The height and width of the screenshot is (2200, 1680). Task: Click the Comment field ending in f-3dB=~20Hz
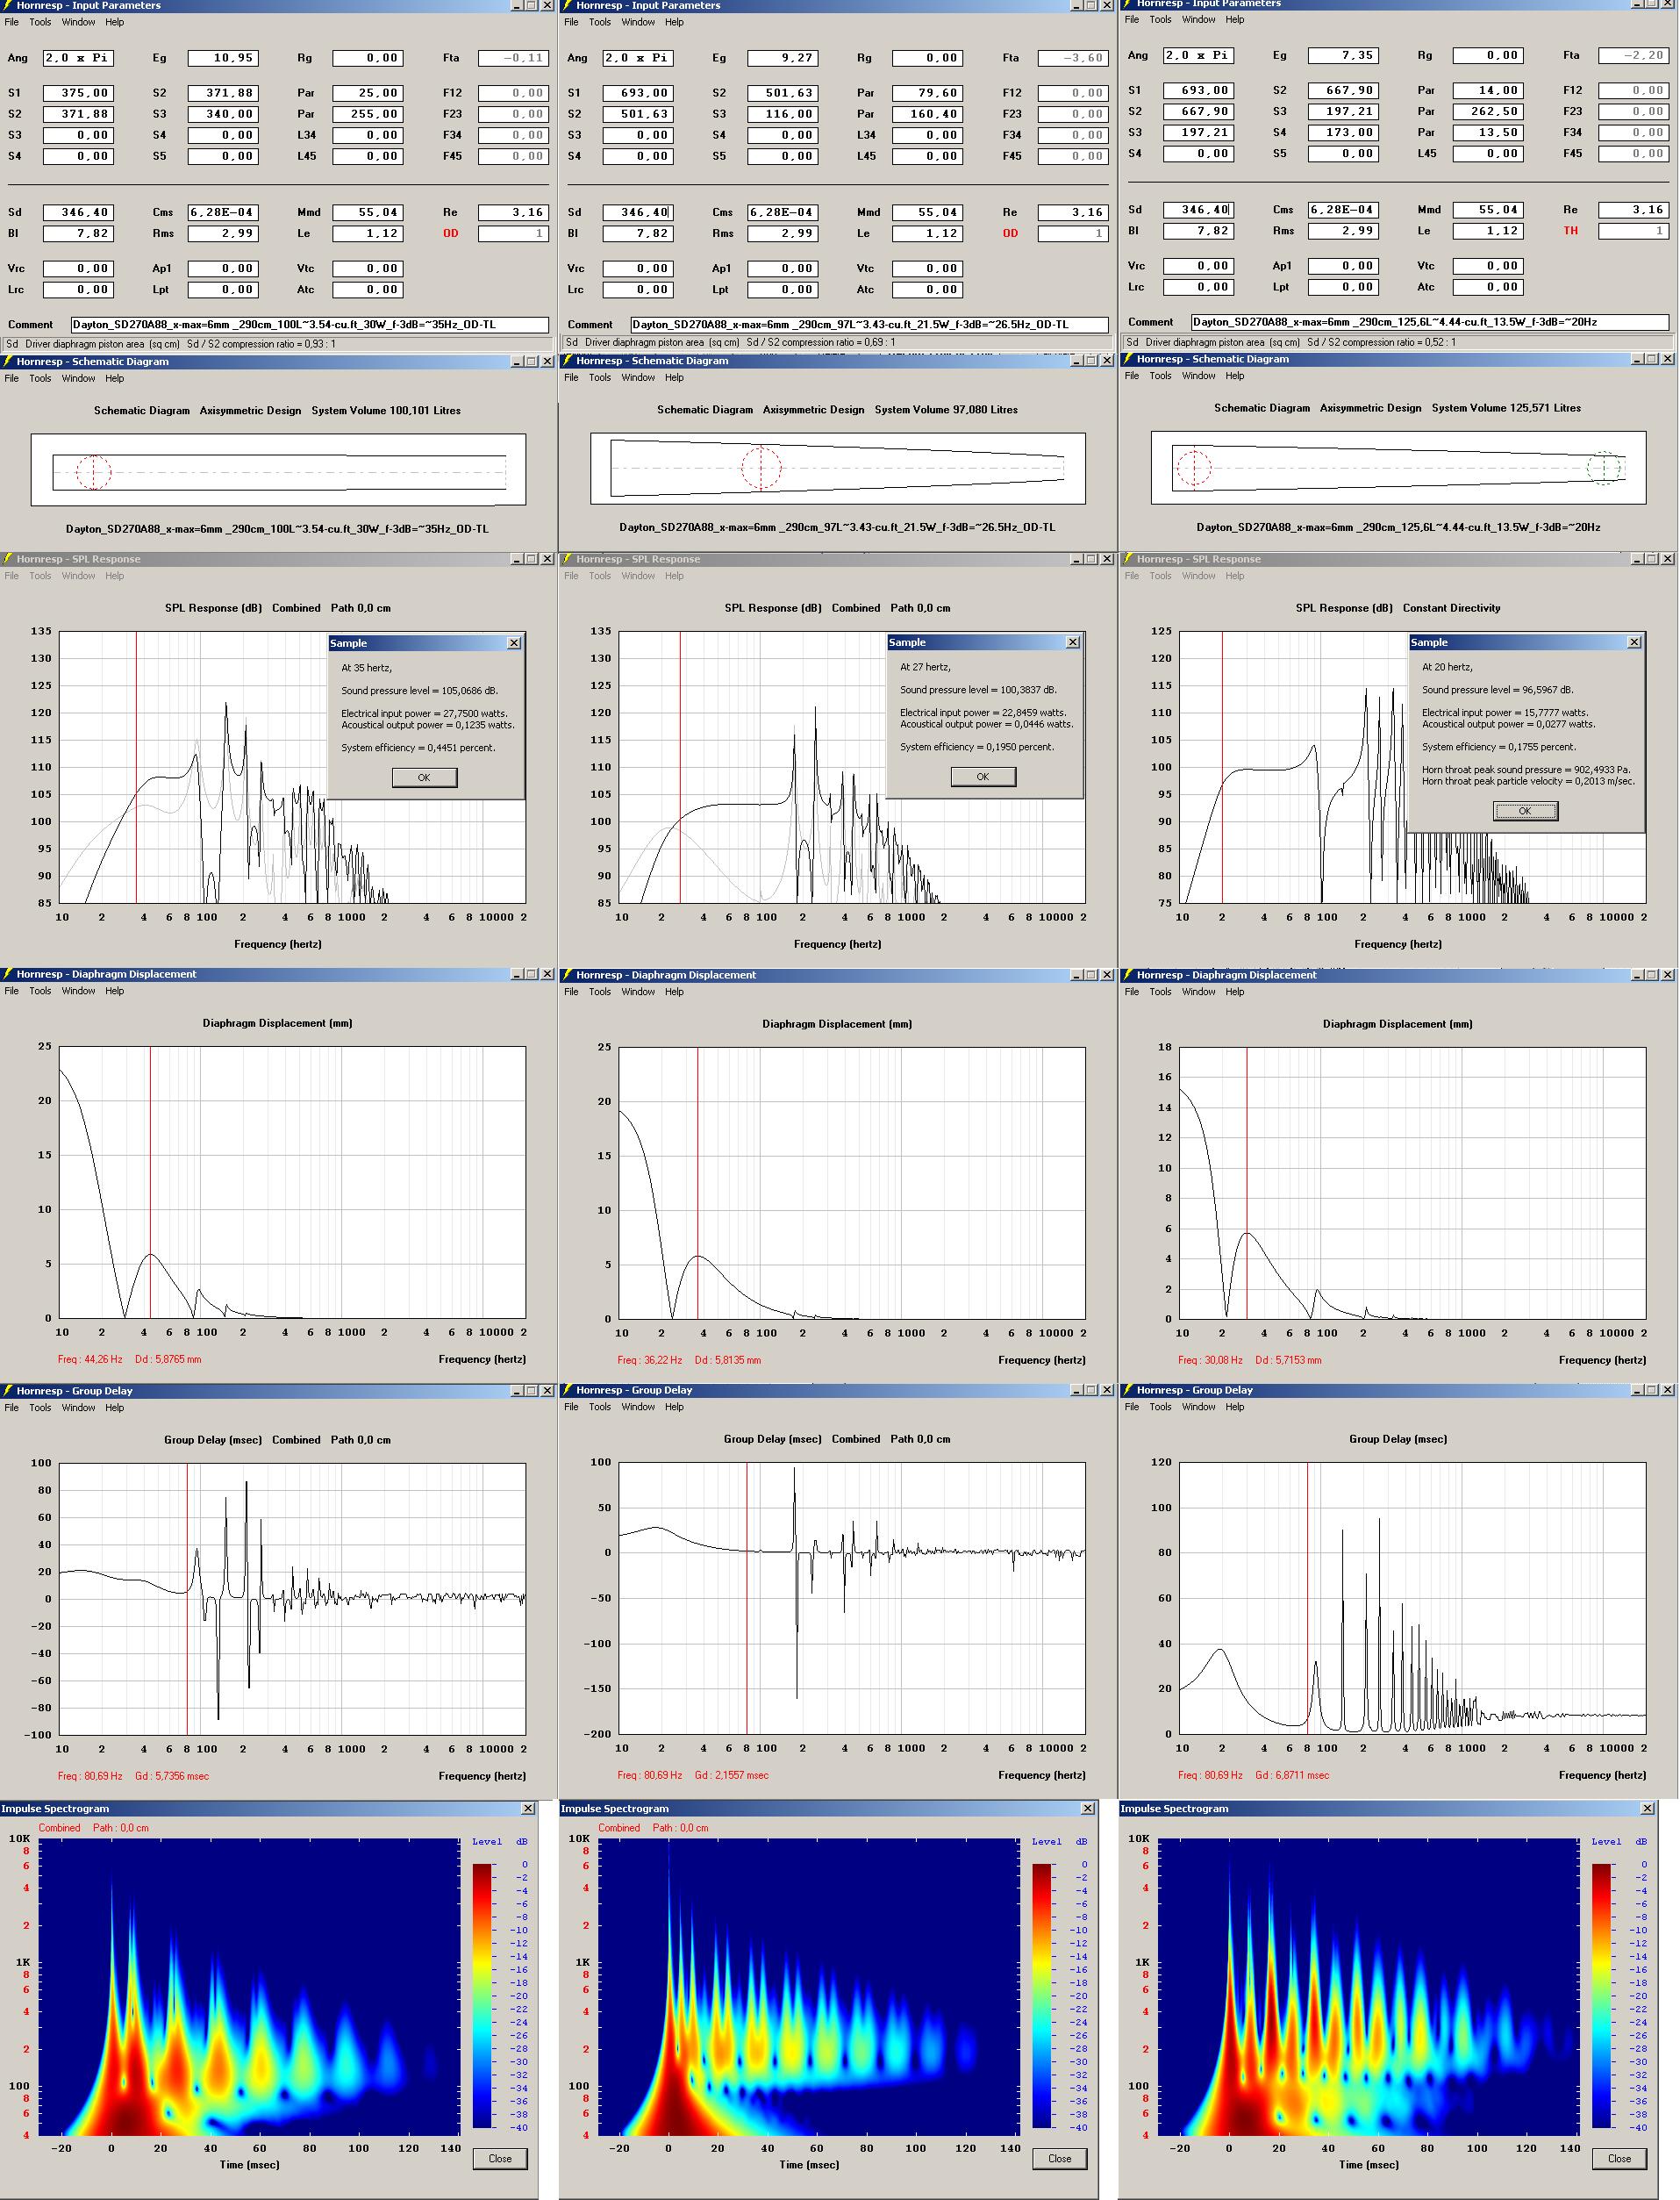click(x=1430, y=322)
